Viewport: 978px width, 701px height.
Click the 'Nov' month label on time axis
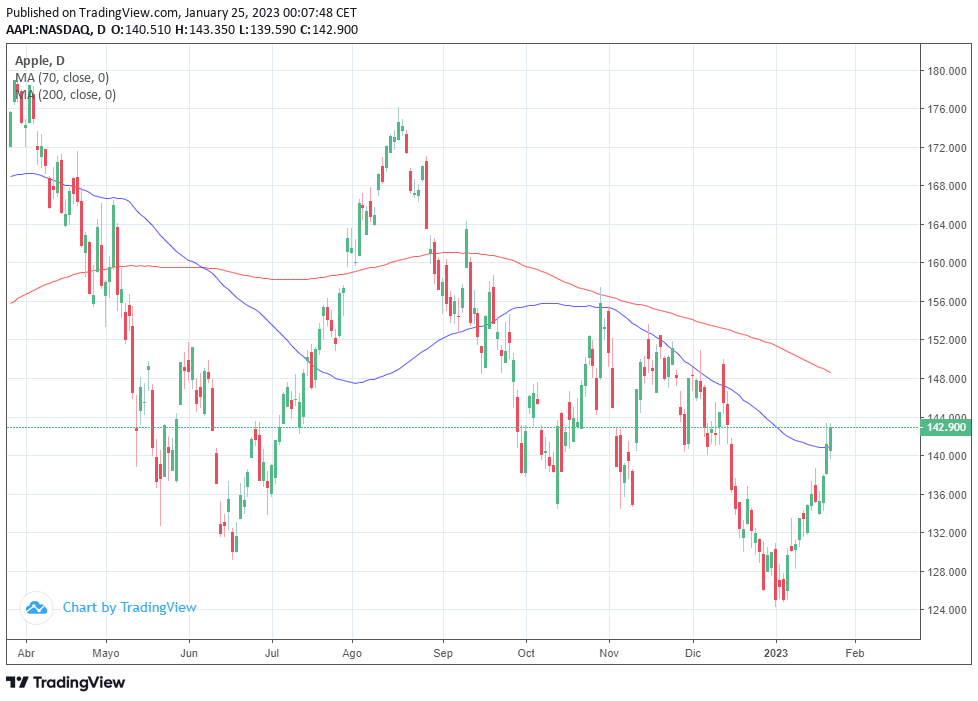[x=609, y=653]
